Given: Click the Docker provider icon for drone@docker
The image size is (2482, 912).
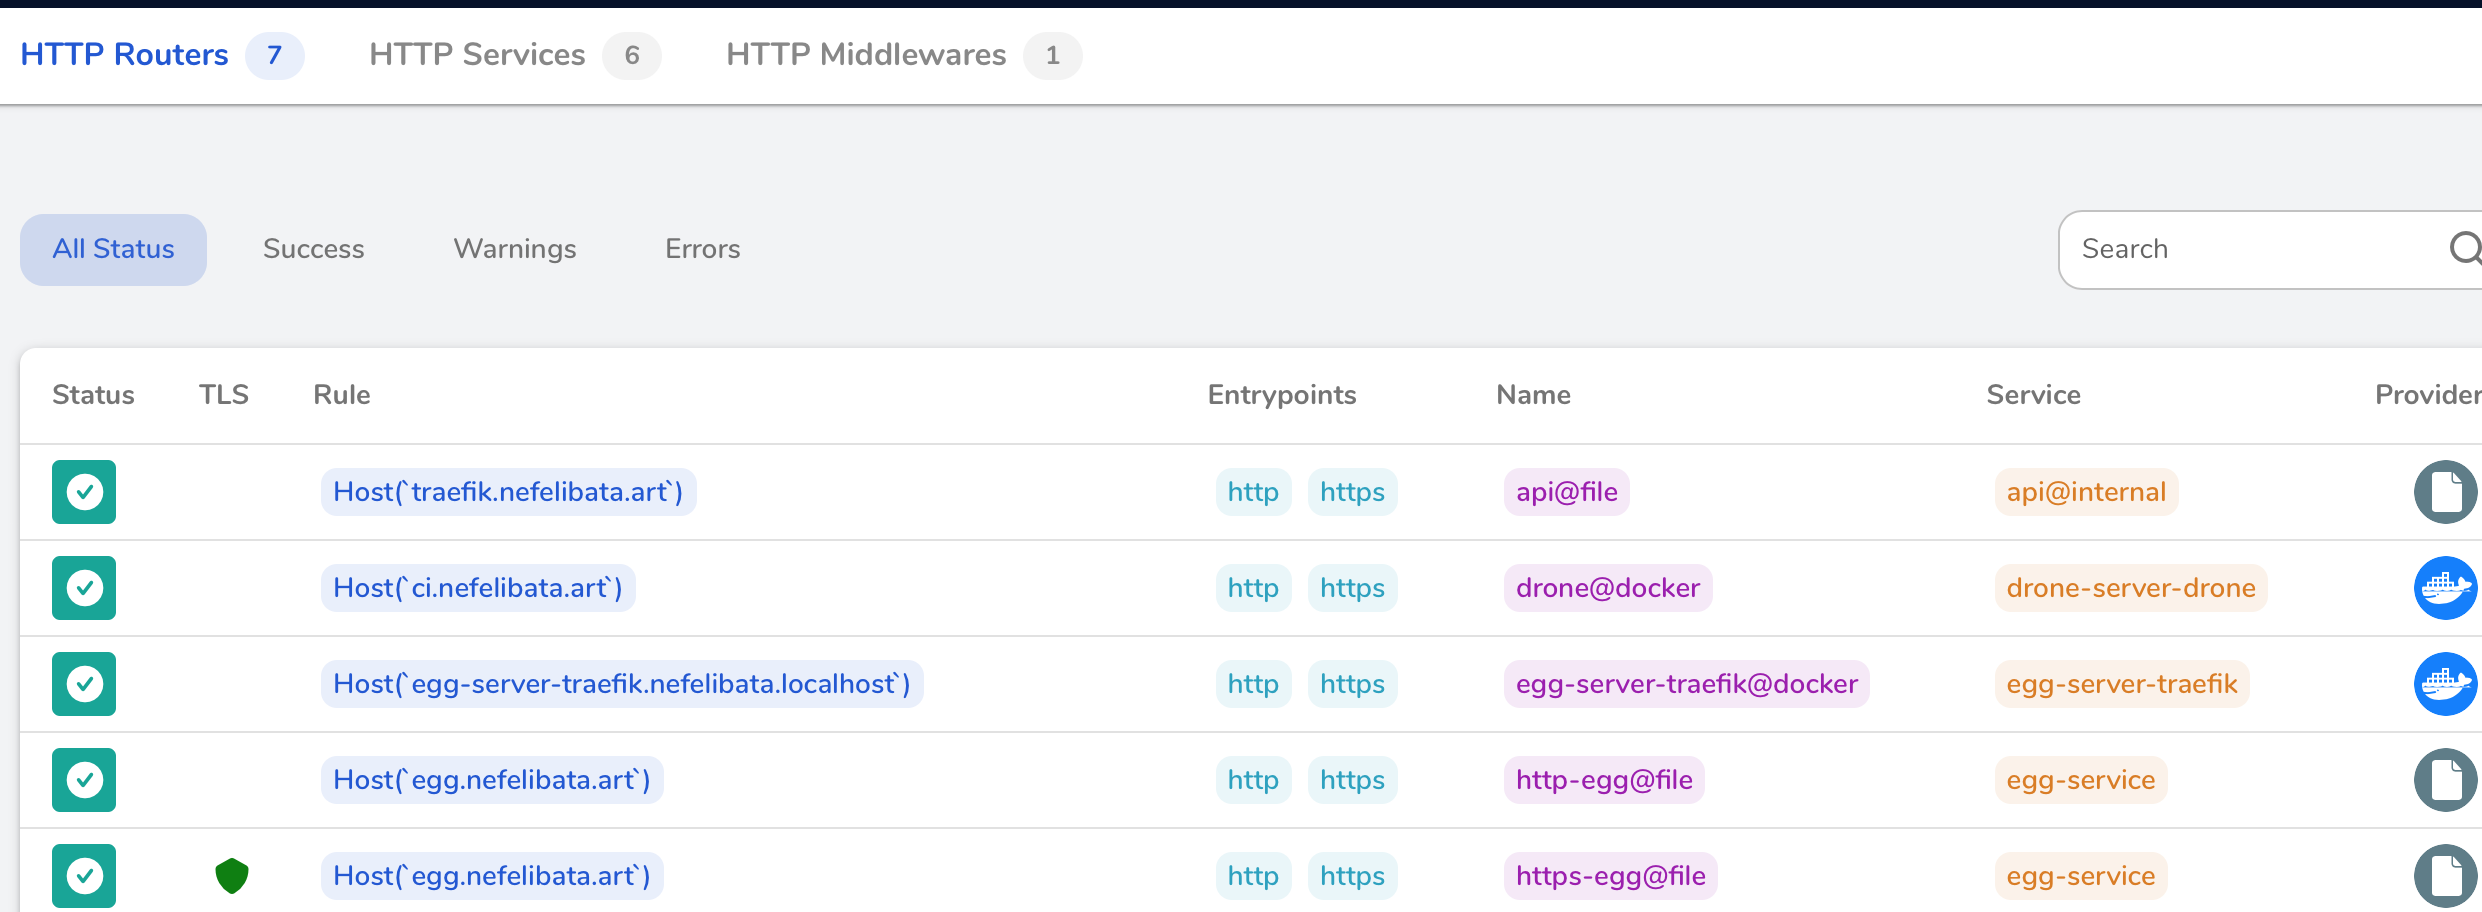Looking at the screenshot, I should click(2445, 588).
